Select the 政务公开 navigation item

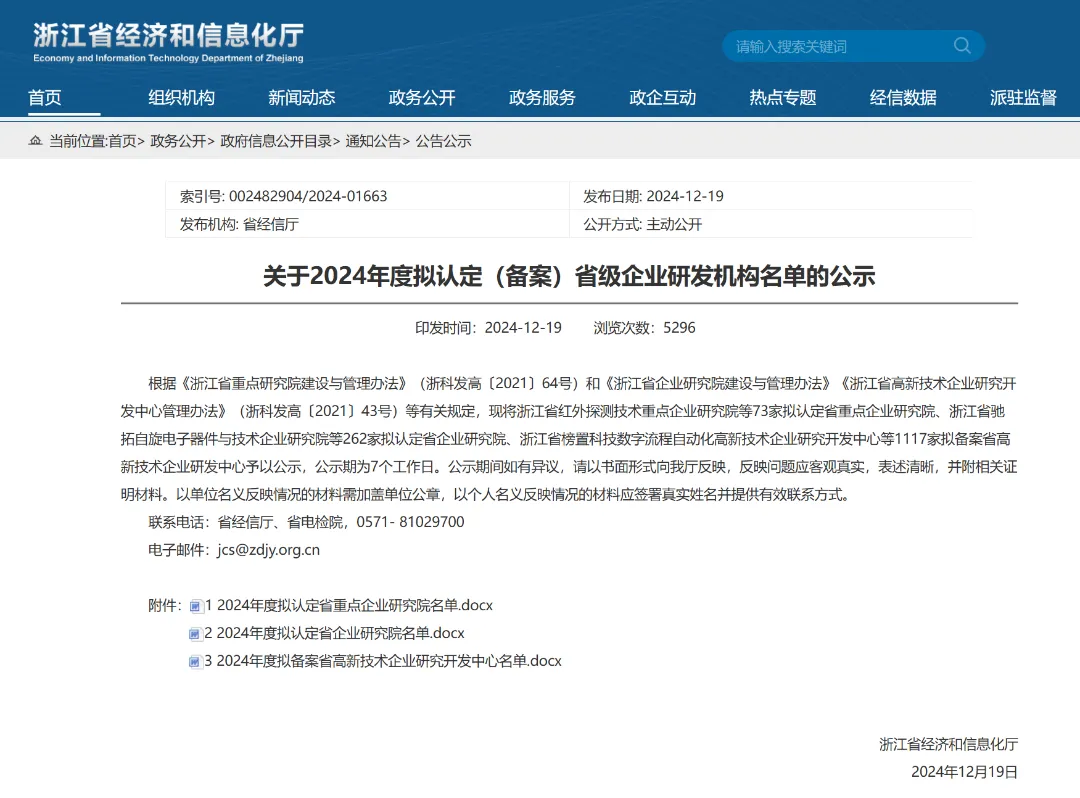tap(422, 98)
